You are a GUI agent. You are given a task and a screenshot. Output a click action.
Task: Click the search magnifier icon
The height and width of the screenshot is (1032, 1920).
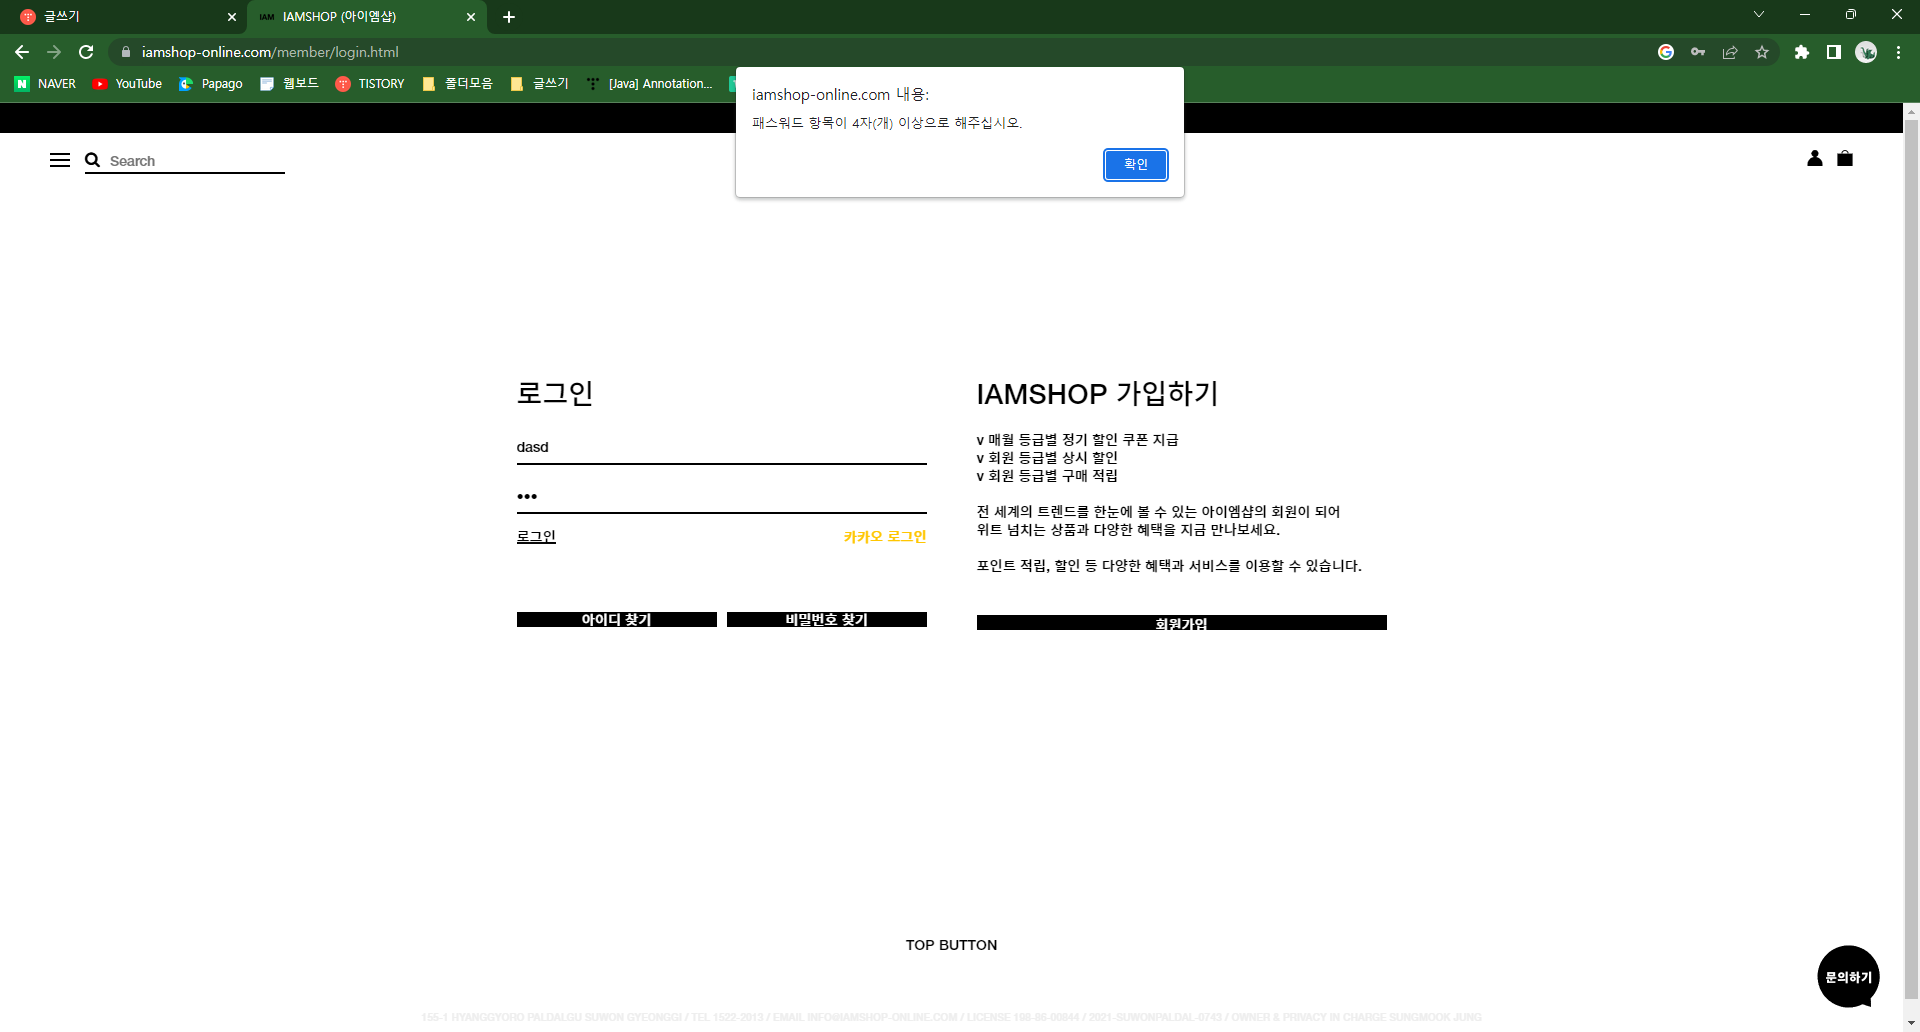93,160
